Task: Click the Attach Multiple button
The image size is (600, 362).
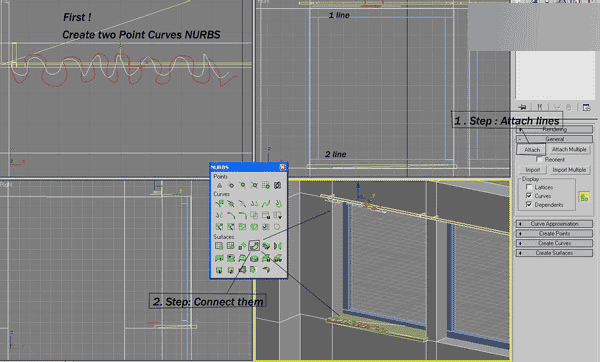Action: 569,149
